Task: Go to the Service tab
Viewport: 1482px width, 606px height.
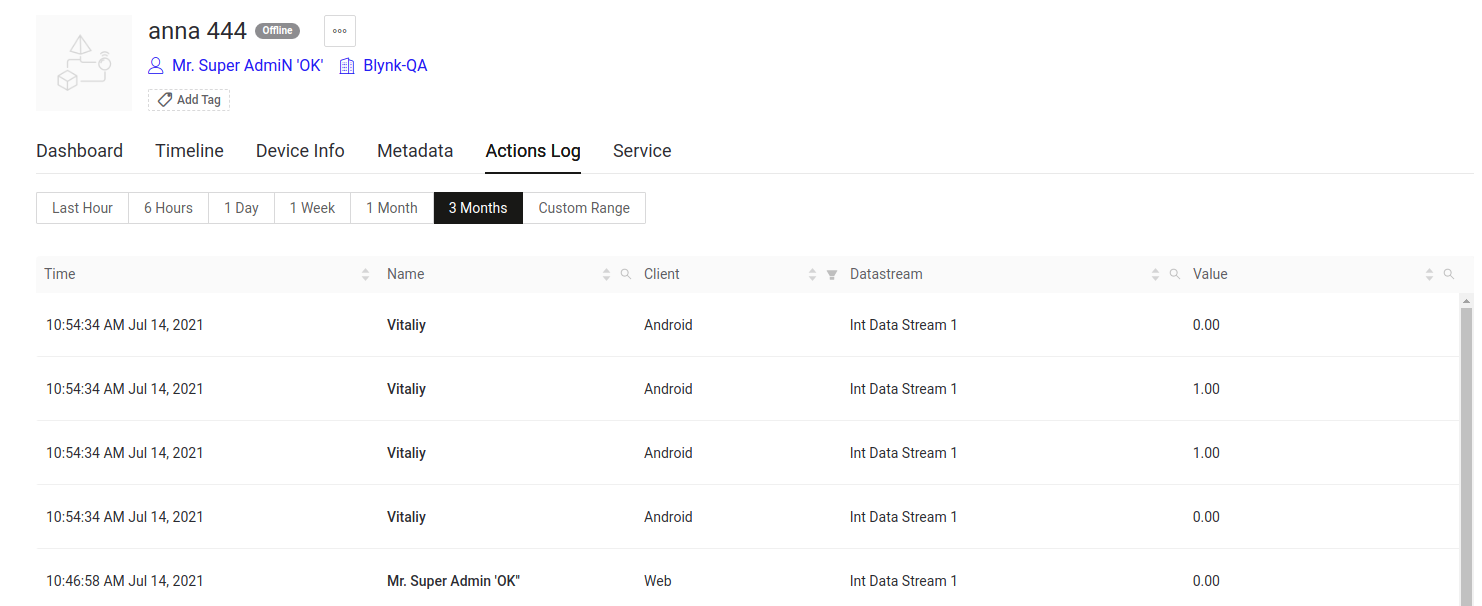Action: click(642, 151)
